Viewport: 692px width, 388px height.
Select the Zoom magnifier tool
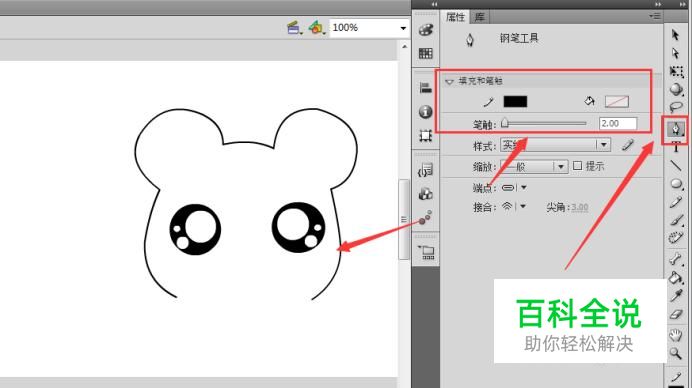click(676, 353)
